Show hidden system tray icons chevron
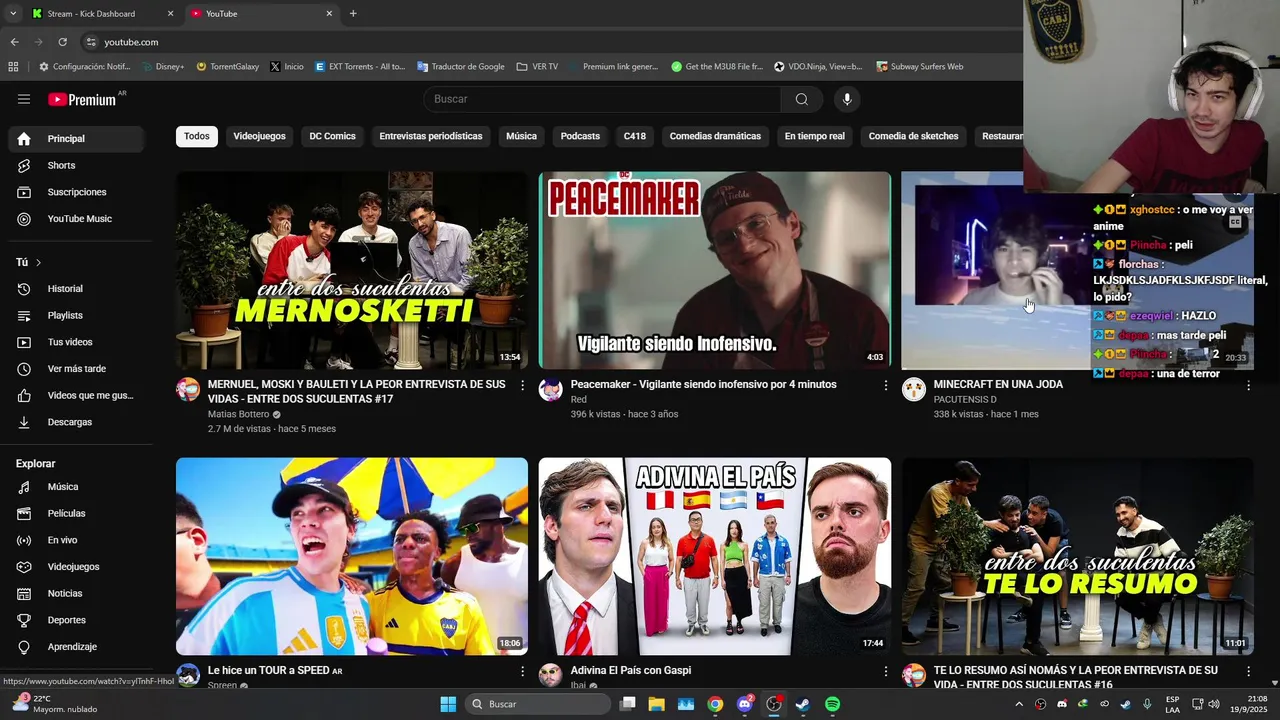 pos(1019,704)
